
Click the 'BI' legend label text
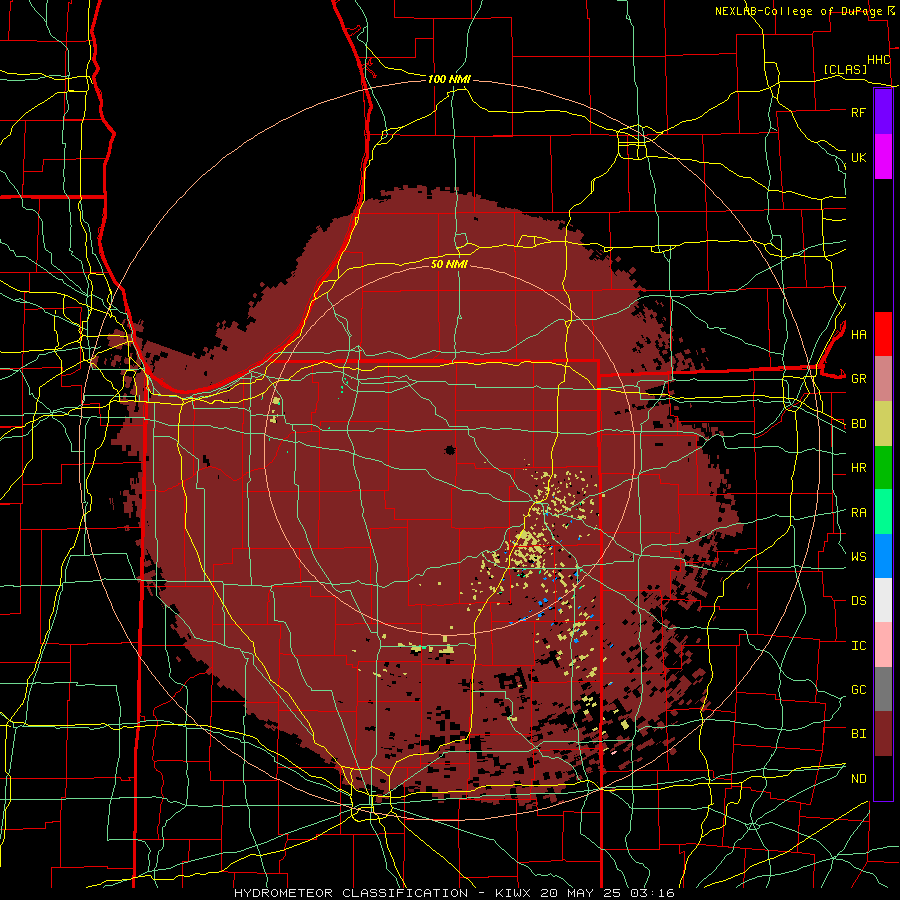[858, 734]
